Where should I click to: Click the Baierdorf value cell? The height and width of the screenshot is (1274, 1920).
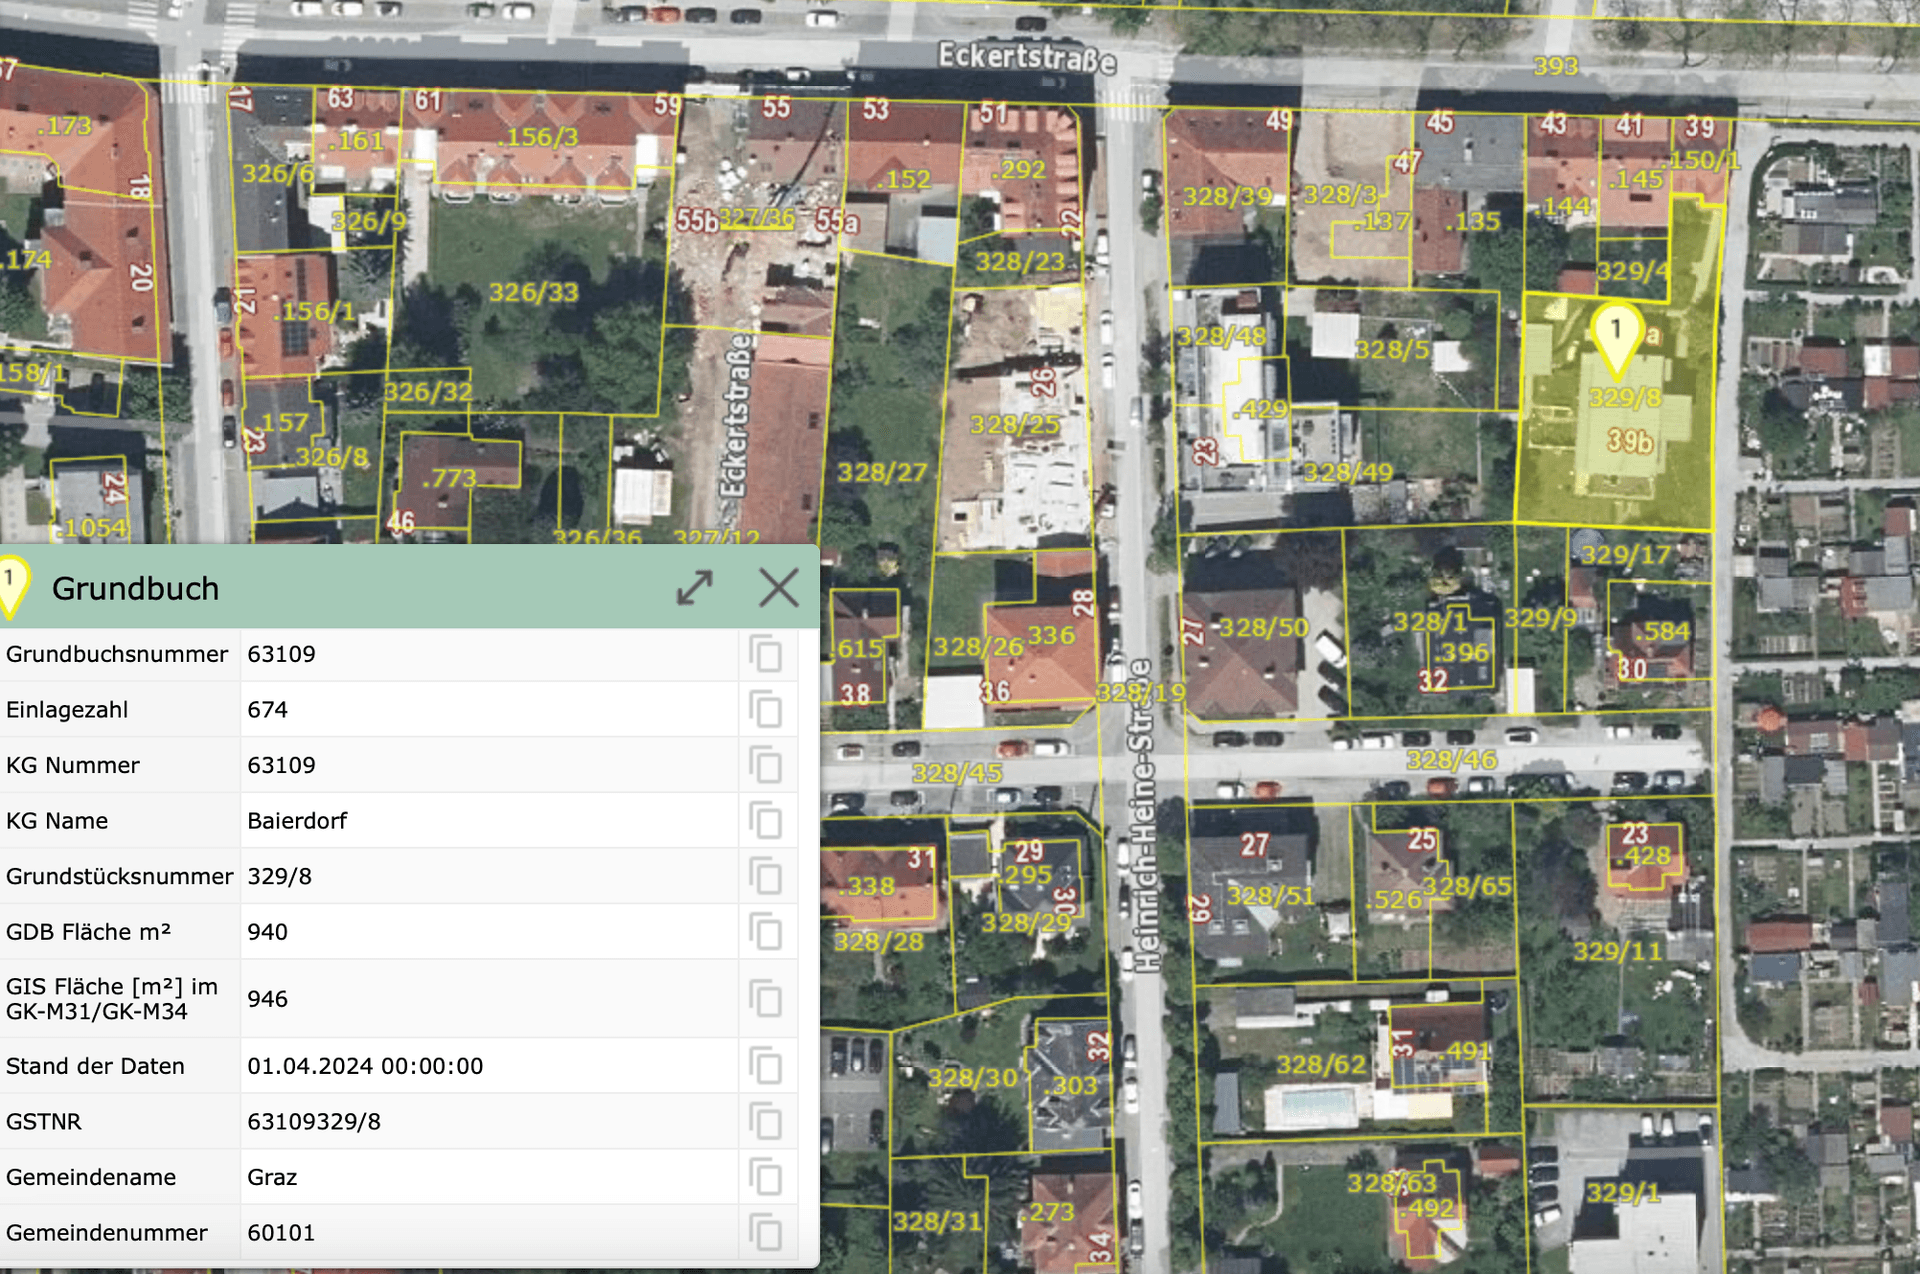click(x=489, y=821)
